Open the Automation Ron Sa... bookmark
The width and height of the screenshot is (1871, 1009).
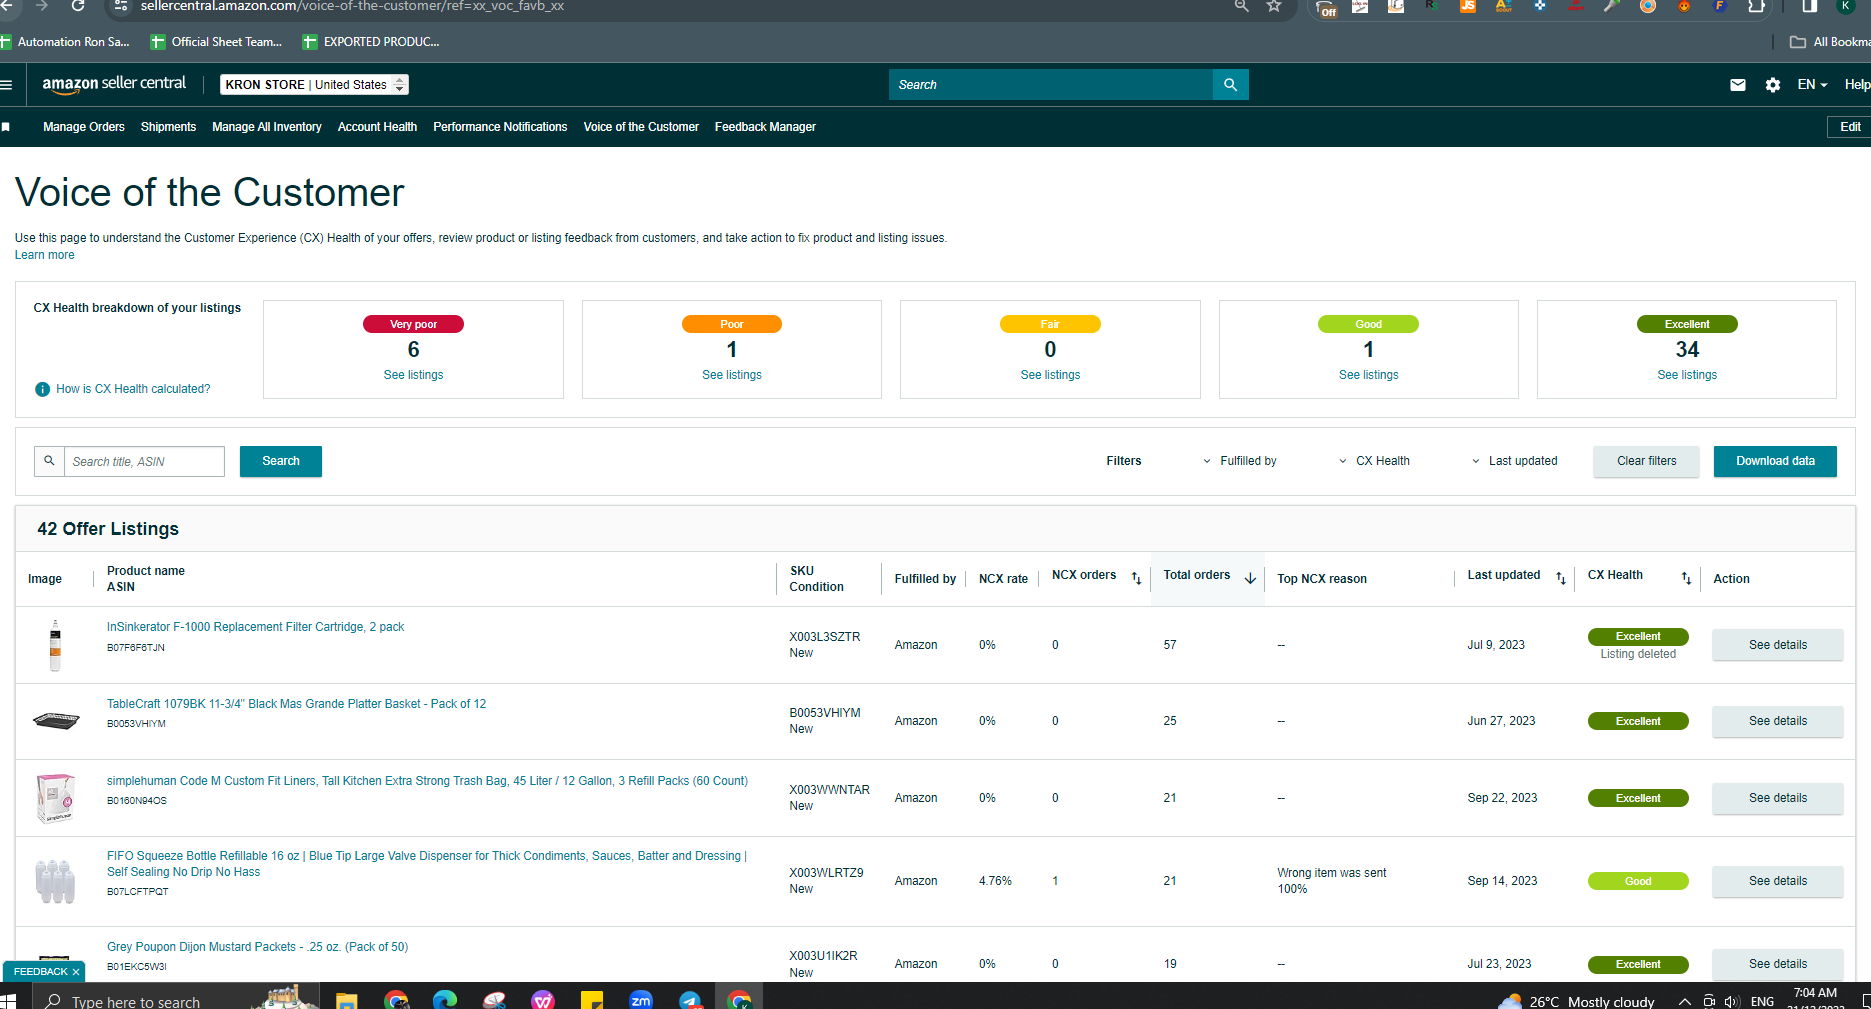pos(65,42)
